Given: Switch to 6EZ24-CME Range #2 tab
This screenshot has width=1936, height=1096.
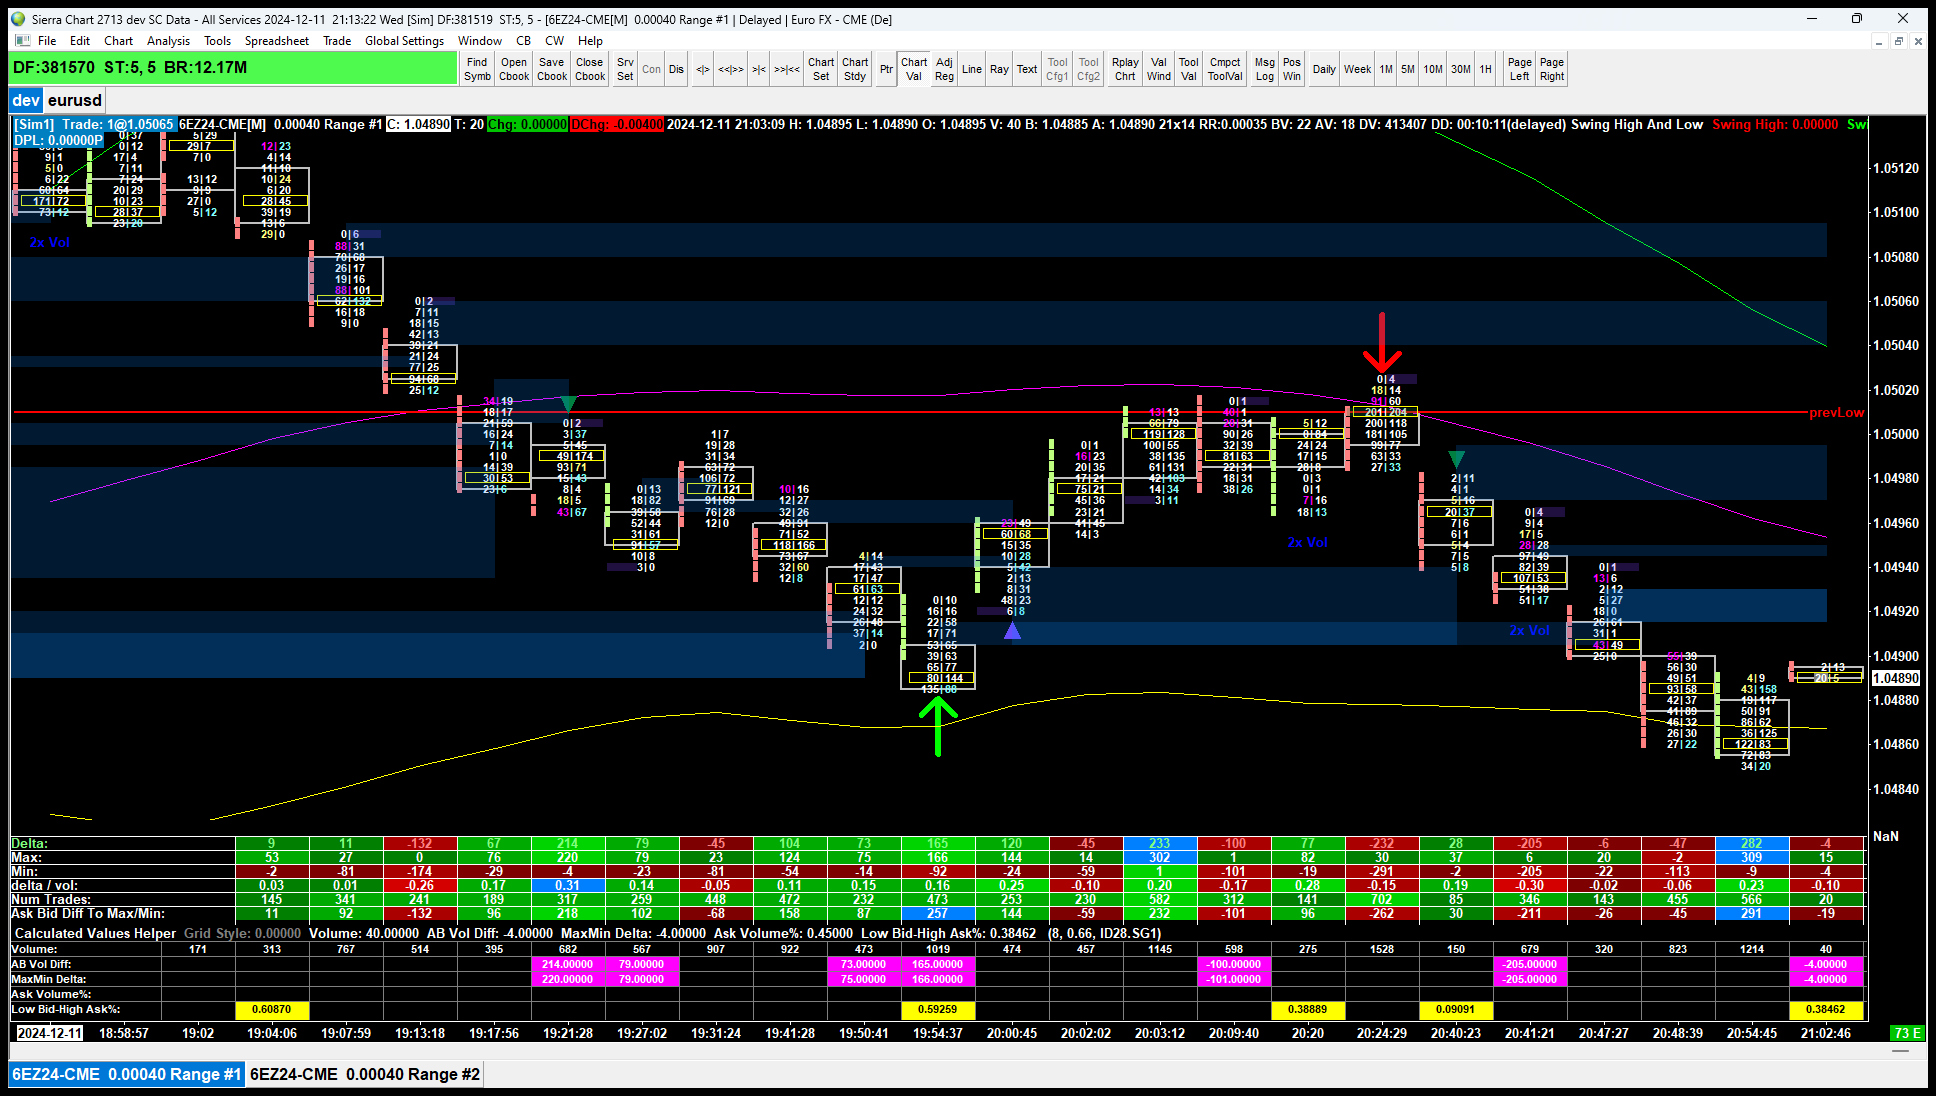Looking at the screenshot, I should click(365, 1074).
